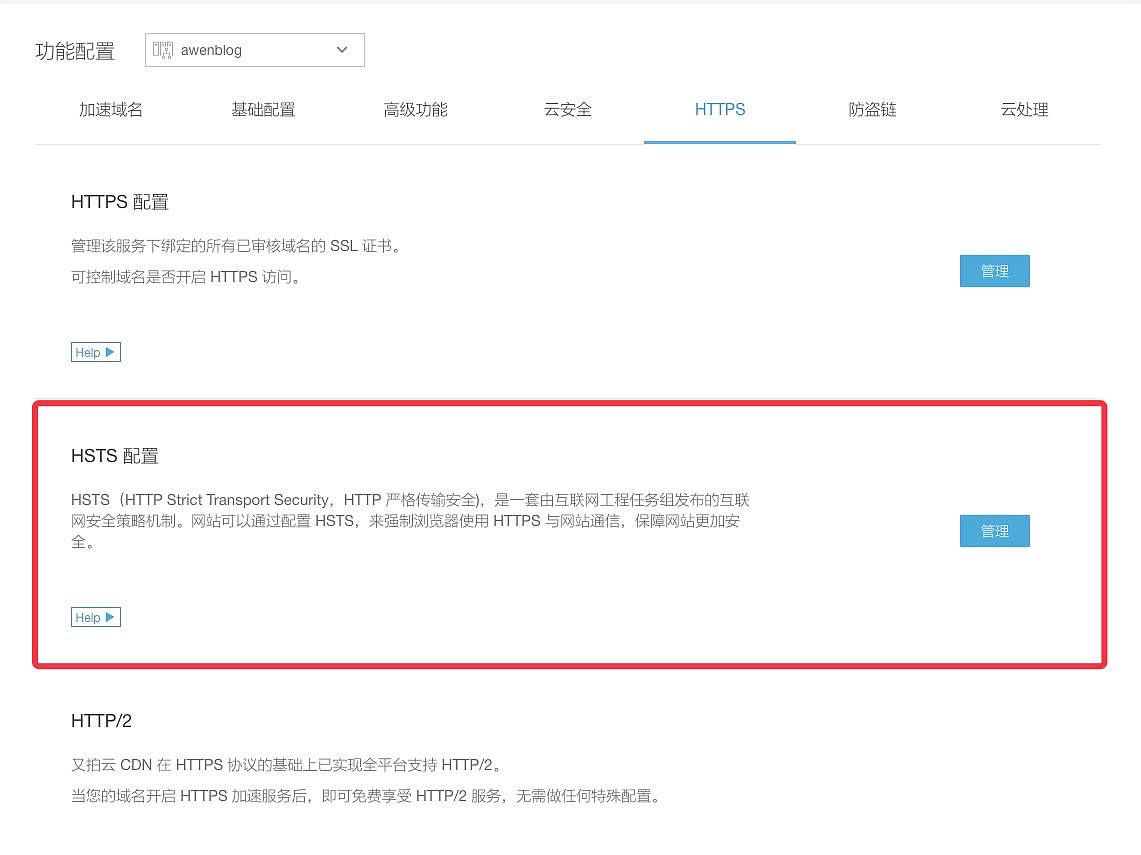The image size is (1141, 855).
Task: Switch to the 云处理 tab
Action: [1024, 110]
